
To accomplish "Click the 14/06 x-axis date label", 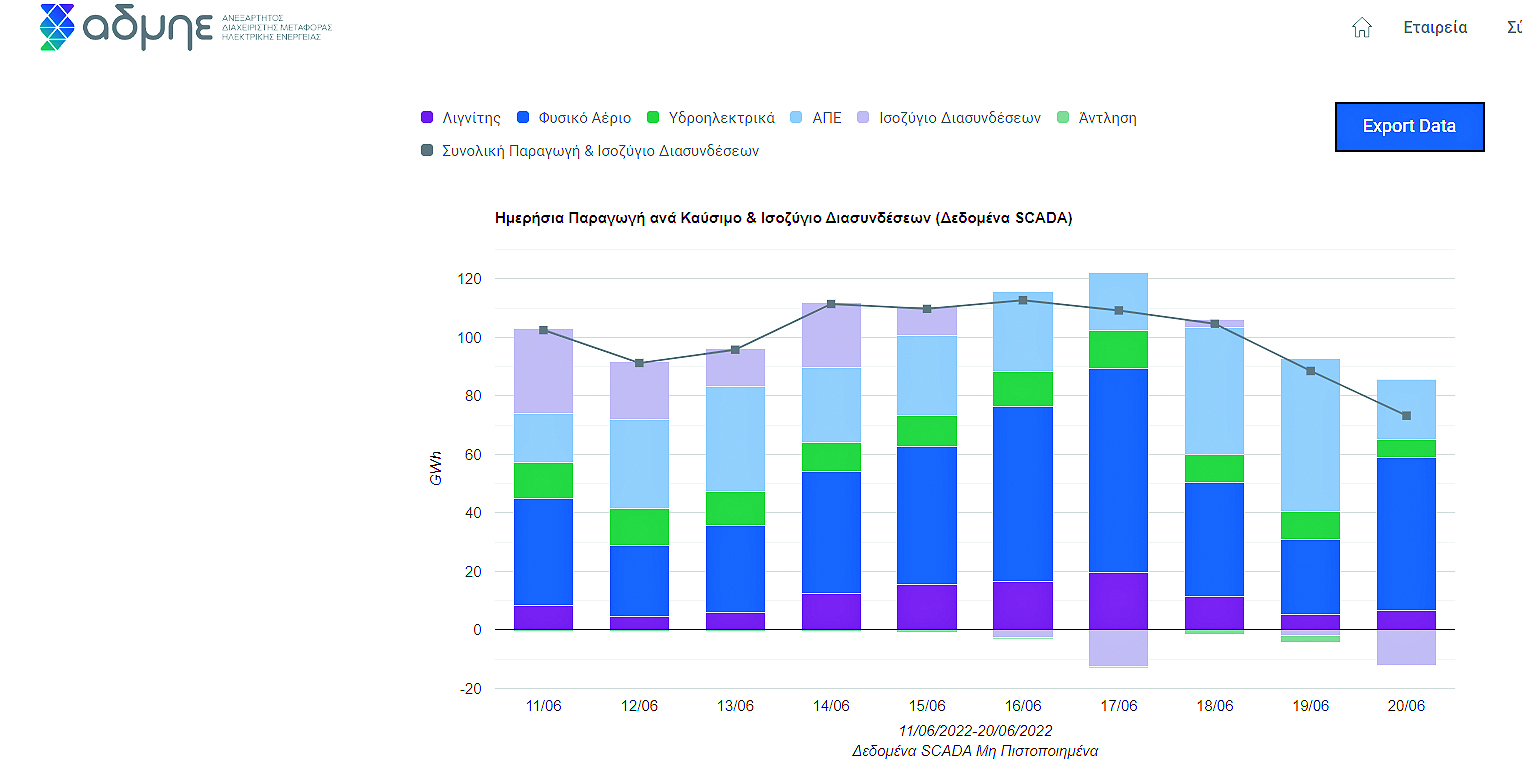I will 831,706.
